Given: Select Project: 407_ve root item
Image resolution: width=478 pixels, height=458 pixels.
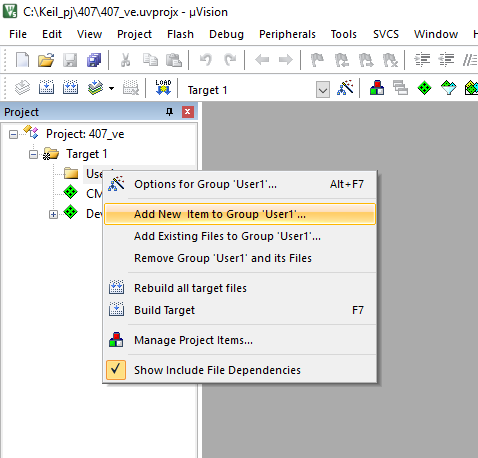Looking at the screenshot, I should pos(85,134).
